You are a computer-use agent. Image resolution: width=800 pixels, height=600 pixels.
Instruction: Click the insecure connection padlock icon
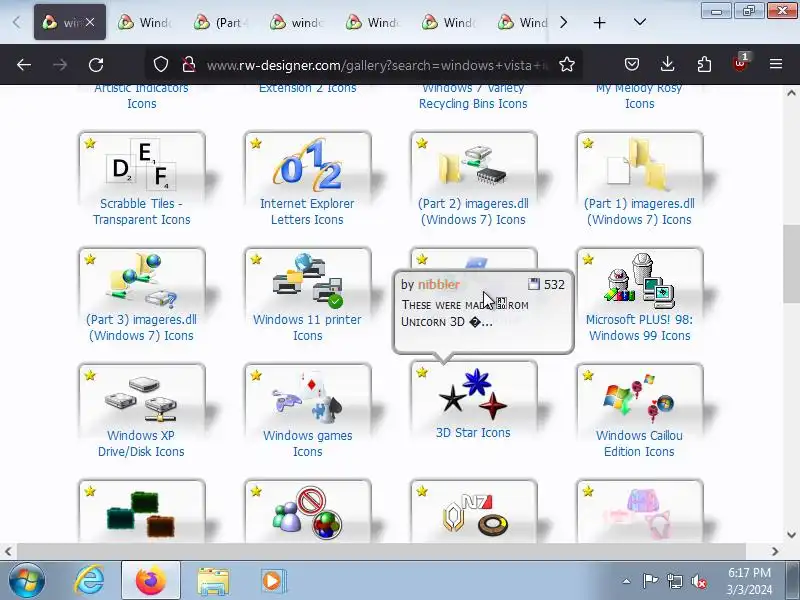pos(189,65)
